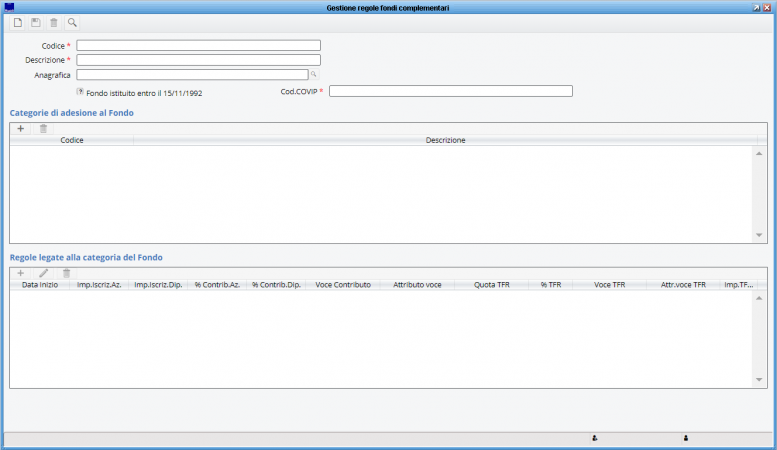Delete category using trash icon under Categorie
Image resolution: width=777 pixels, height=450 pixels.
tap(44, 129)
